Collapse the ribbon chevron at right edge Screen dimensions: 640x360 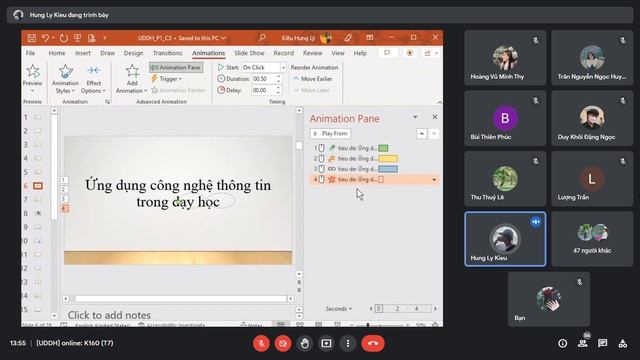coord(439,102)
